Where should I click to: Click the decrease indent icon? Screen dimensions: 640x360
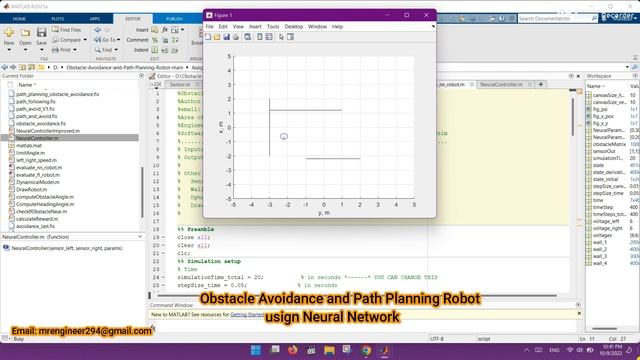coord(175,50)
